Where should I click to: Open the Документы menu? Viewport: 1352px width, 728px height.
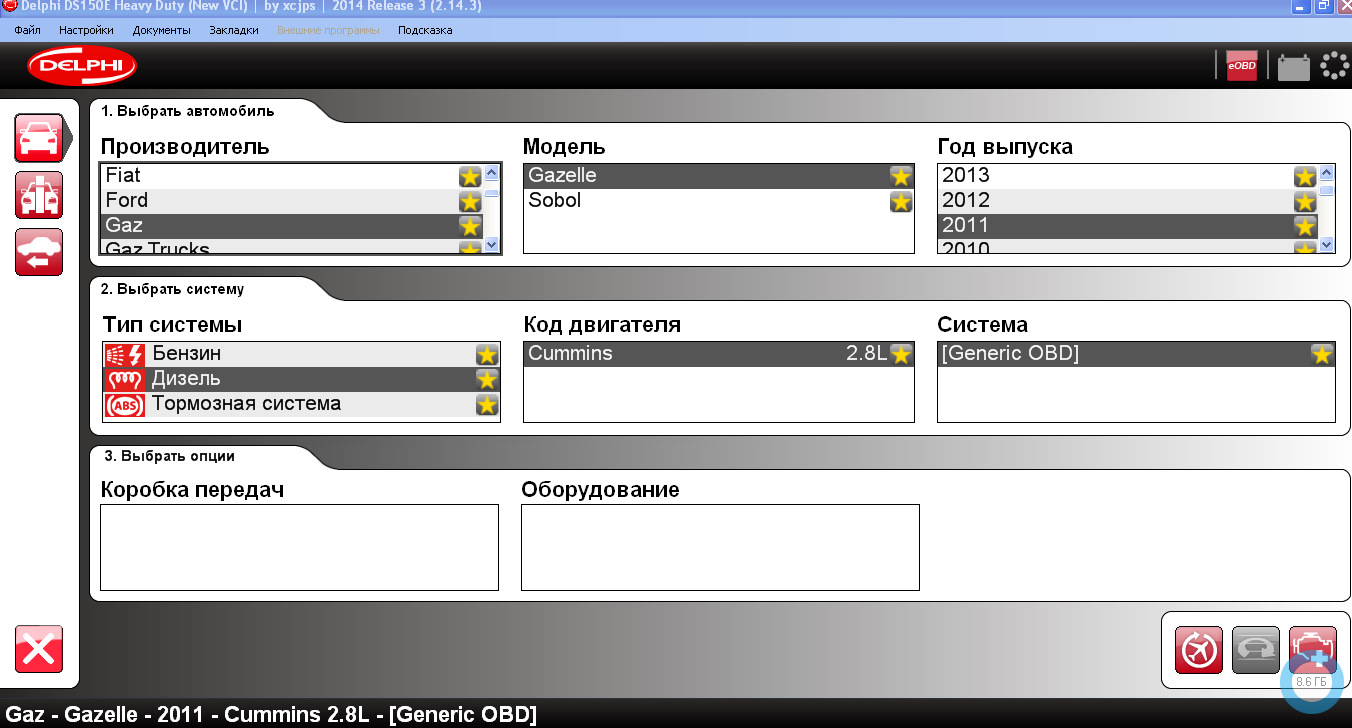click(x=161, y=30)
